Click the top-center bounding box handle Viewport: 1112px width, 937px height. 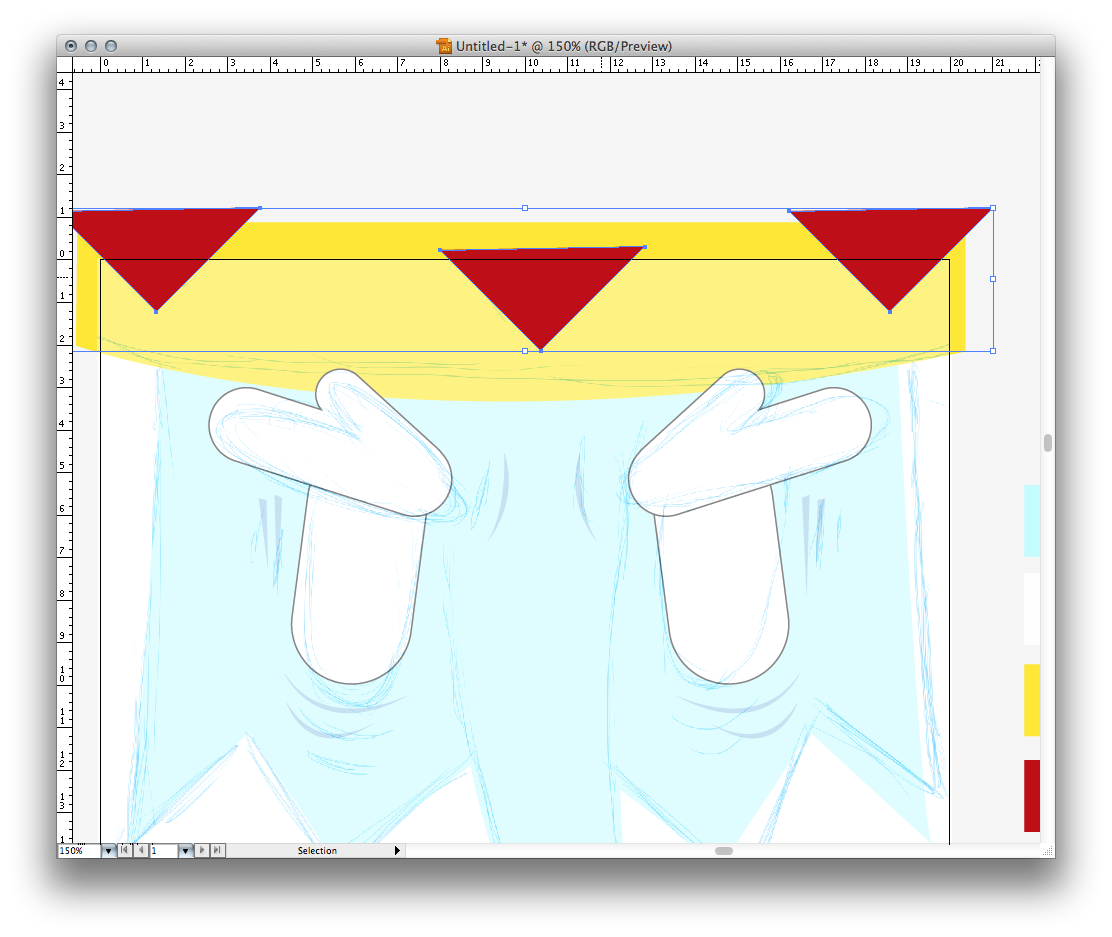tap(525, 208)
